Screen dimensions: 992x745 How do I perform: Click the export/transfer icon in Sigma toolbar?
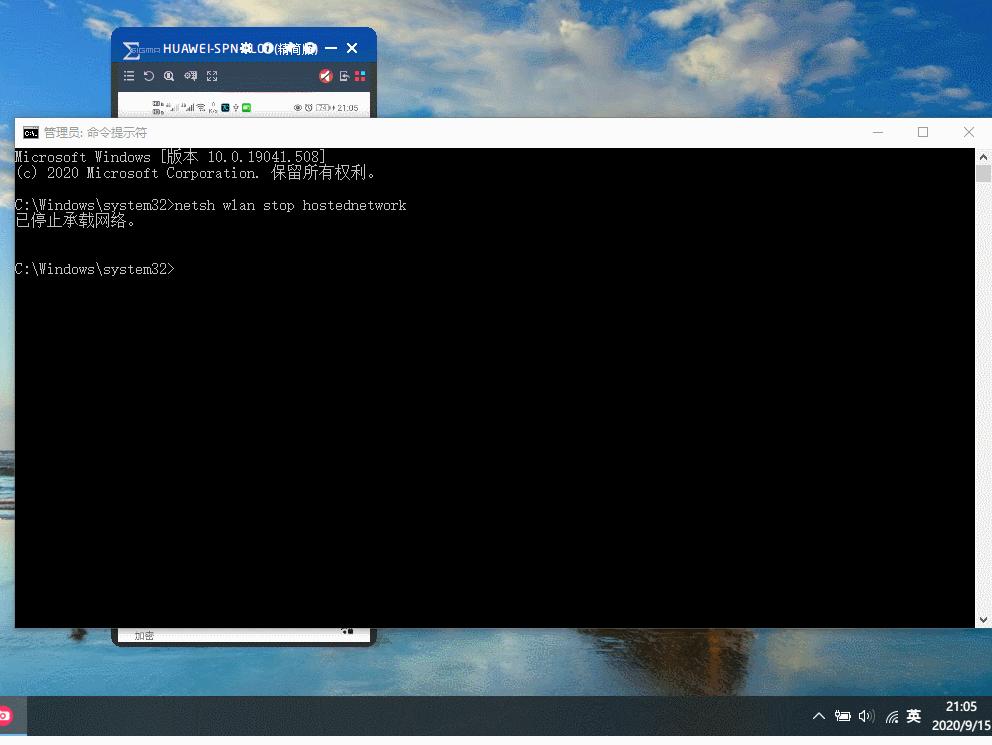point(344,76)
